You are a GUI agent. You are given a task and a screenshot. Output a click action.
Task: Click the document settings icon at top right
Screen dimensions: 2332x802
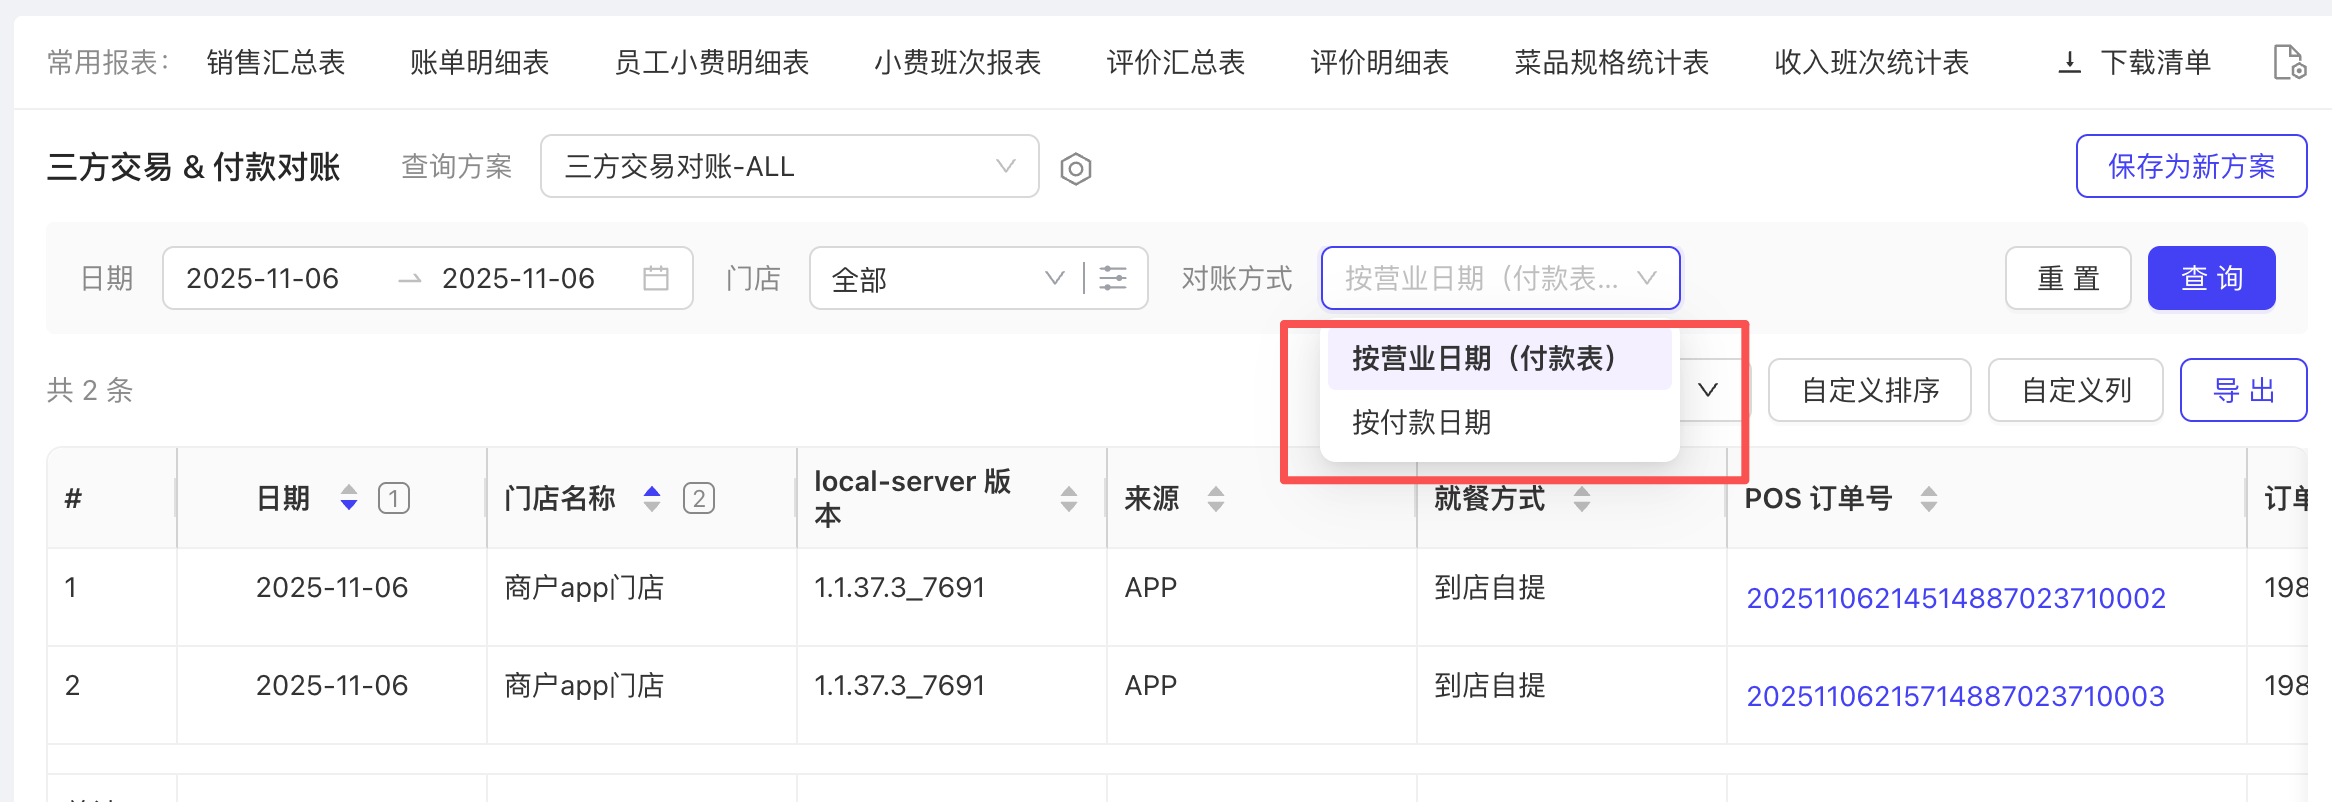(x=2289, y=63)
